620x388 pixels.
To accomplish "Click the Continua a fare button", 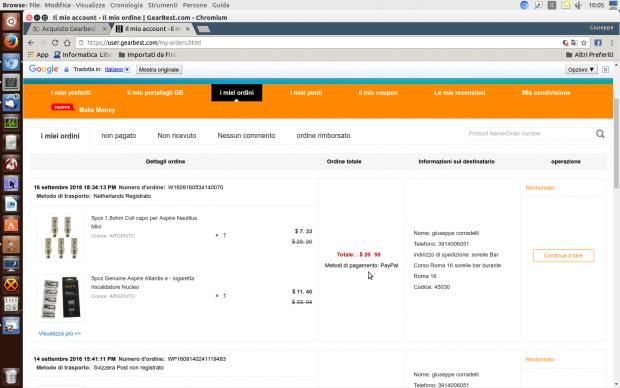I will [x=563, y=256].
